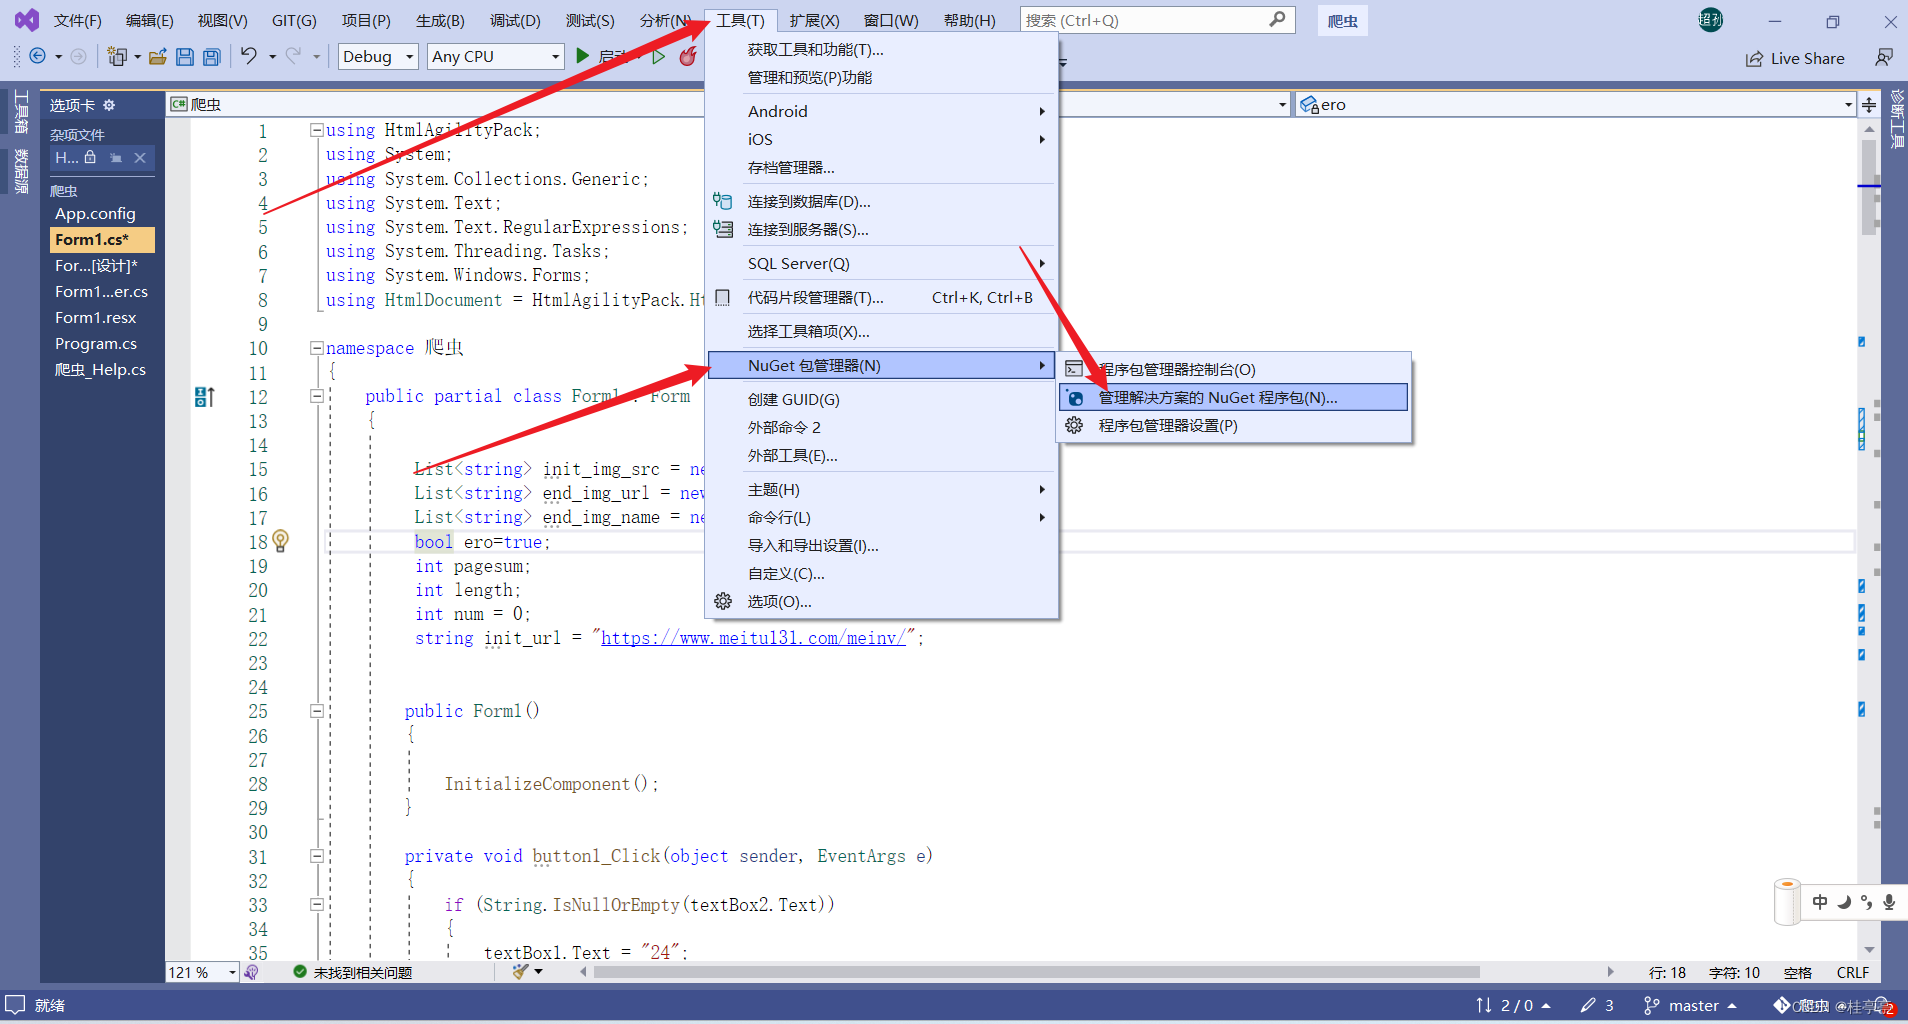The height and width of the screenshot is (1024, 1908).
Task: Click the pencil pending-changes icon in status bar
Action: [x=1589, y=1005]
